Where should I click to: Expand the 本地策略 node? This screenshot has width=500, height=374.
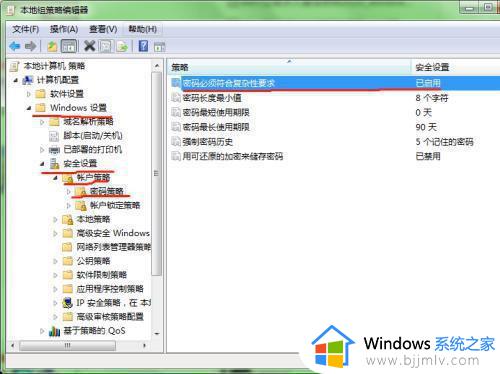(55, 220)
